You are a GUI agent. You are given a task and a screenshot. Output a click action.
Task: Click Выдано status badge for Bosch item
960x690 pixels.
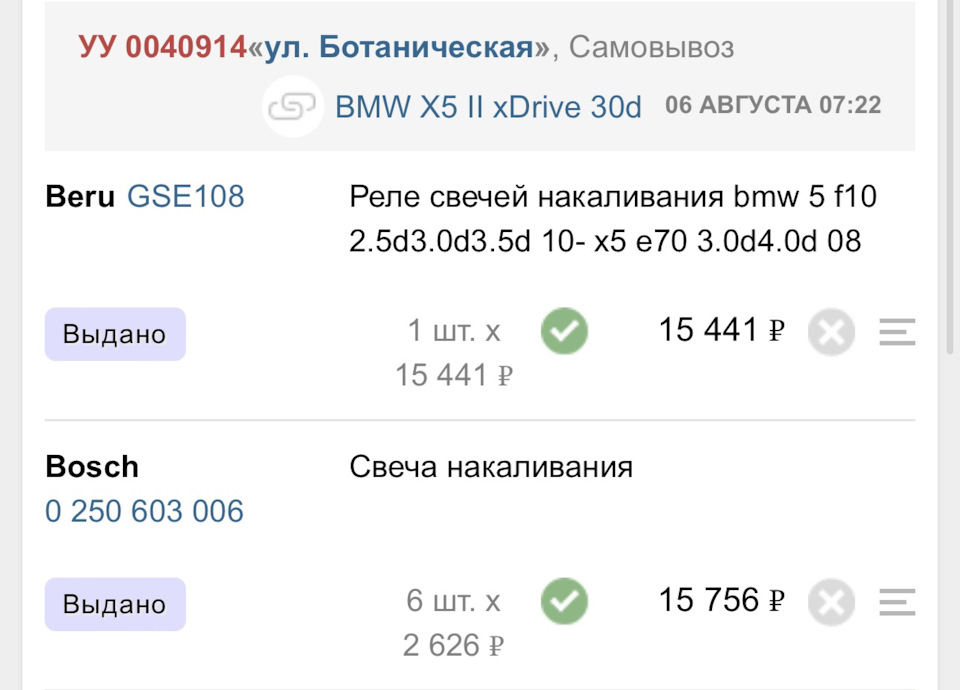[x=115, y=604]
